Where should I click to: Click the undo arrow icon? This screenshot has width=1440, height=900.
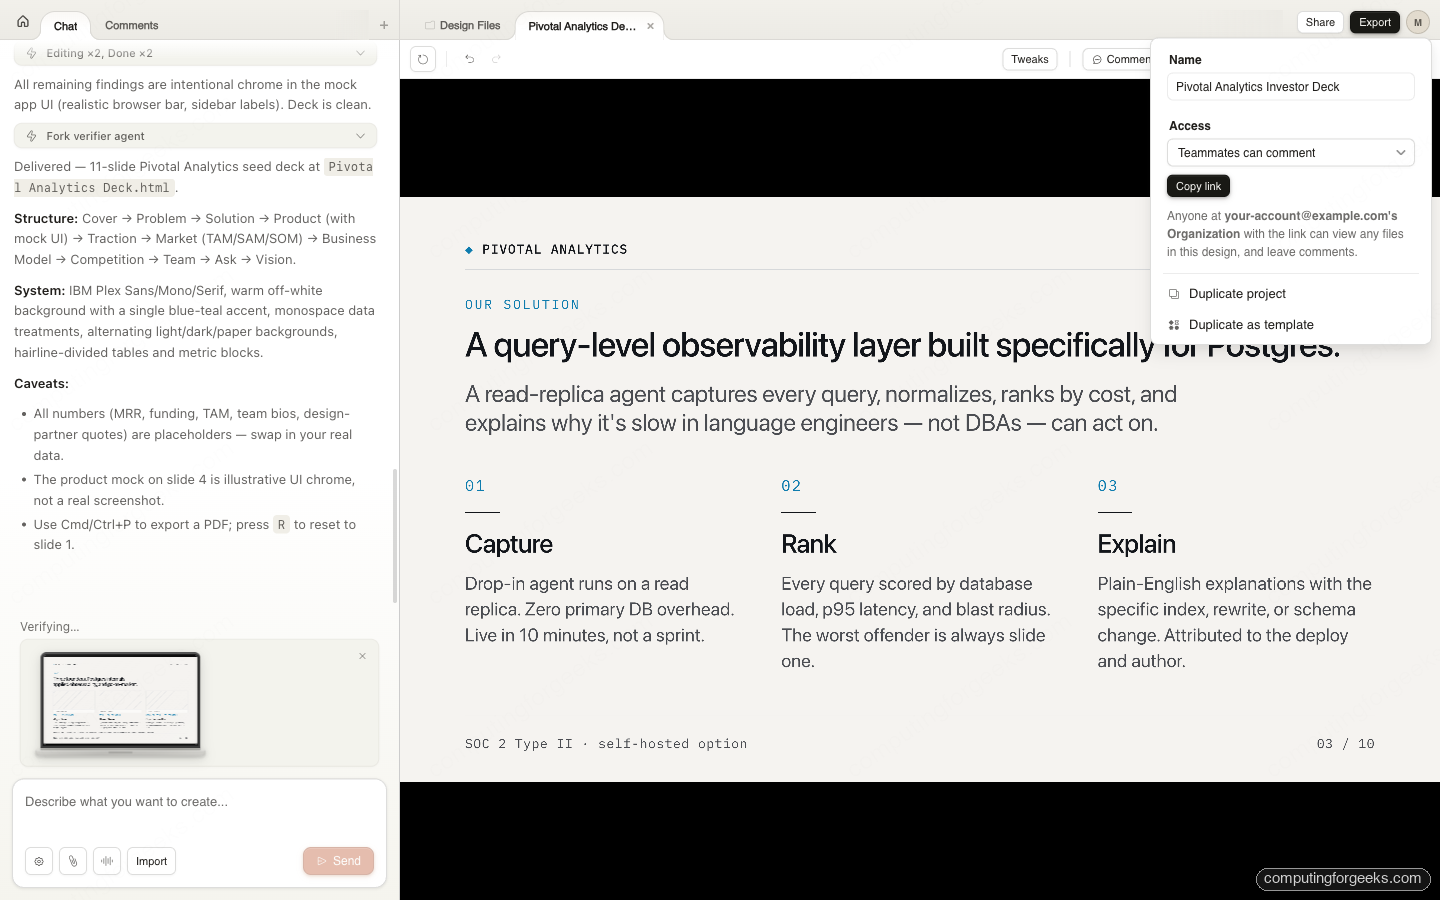tap(469, 60)
